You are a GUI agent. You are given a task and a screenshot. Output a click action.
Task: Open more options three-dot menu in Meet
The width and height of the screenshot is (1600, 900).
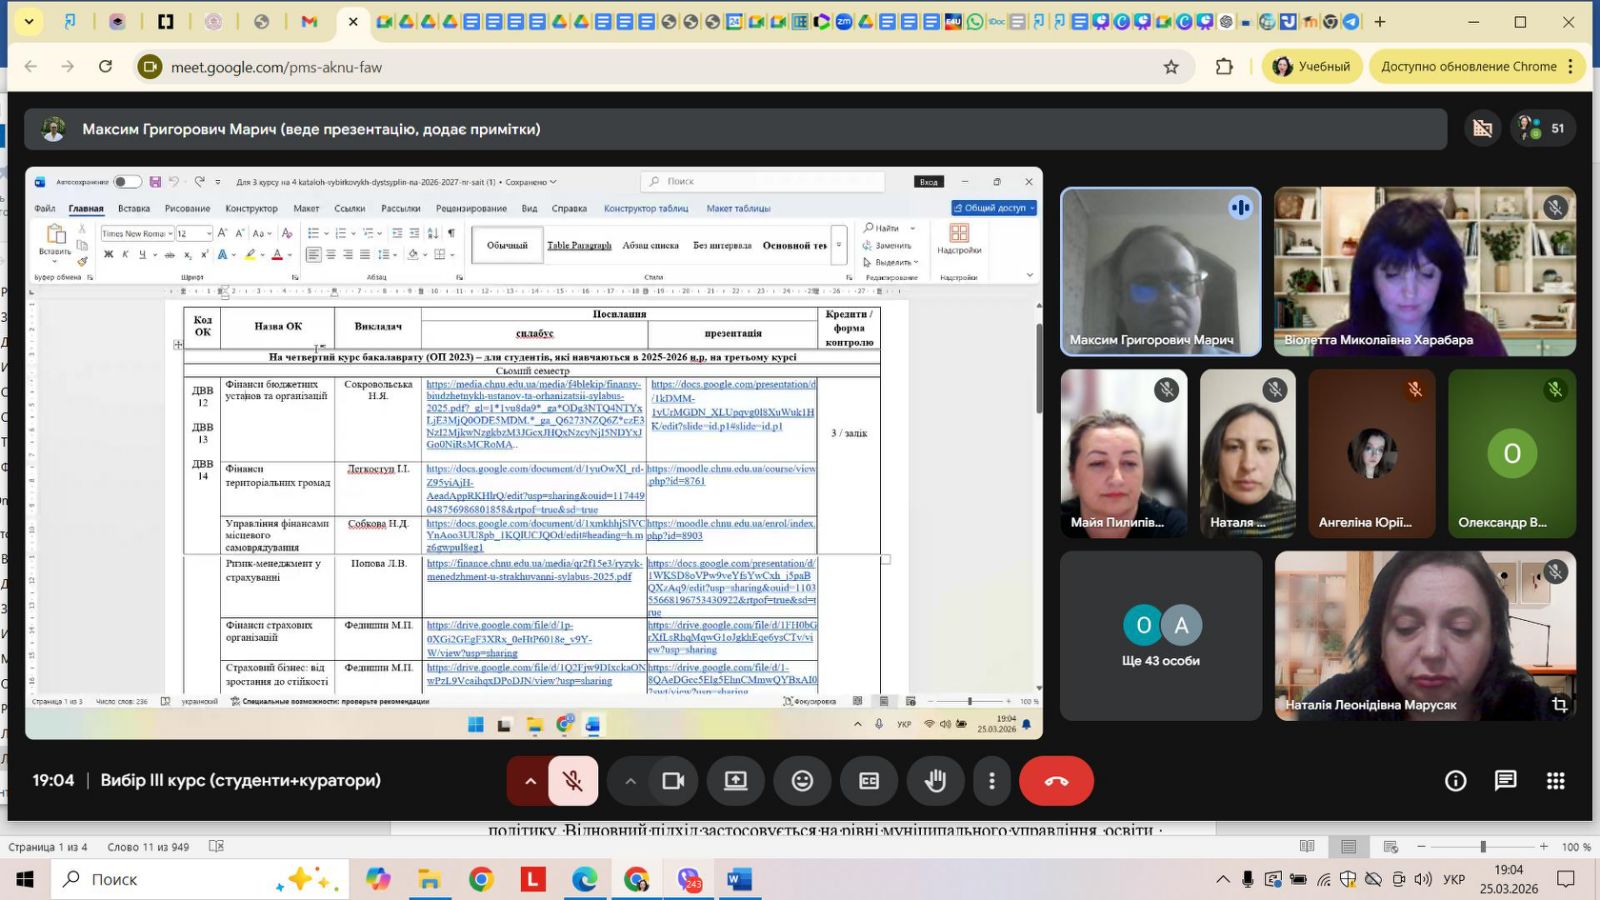(992, 781)
